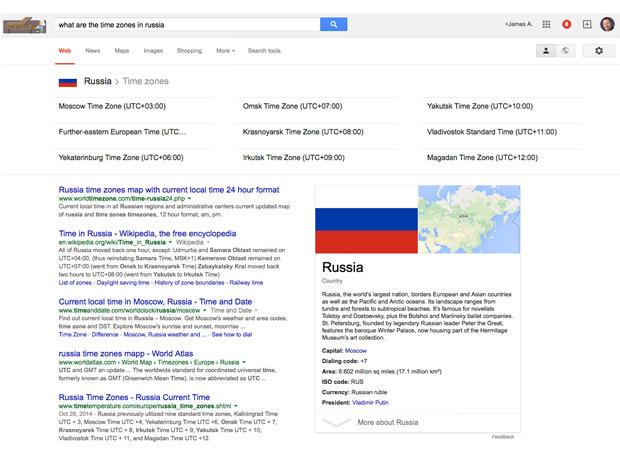Viewport: 620px width, 465px height.
Task: Open See how to dial sitelink
Action: [232, 335]
